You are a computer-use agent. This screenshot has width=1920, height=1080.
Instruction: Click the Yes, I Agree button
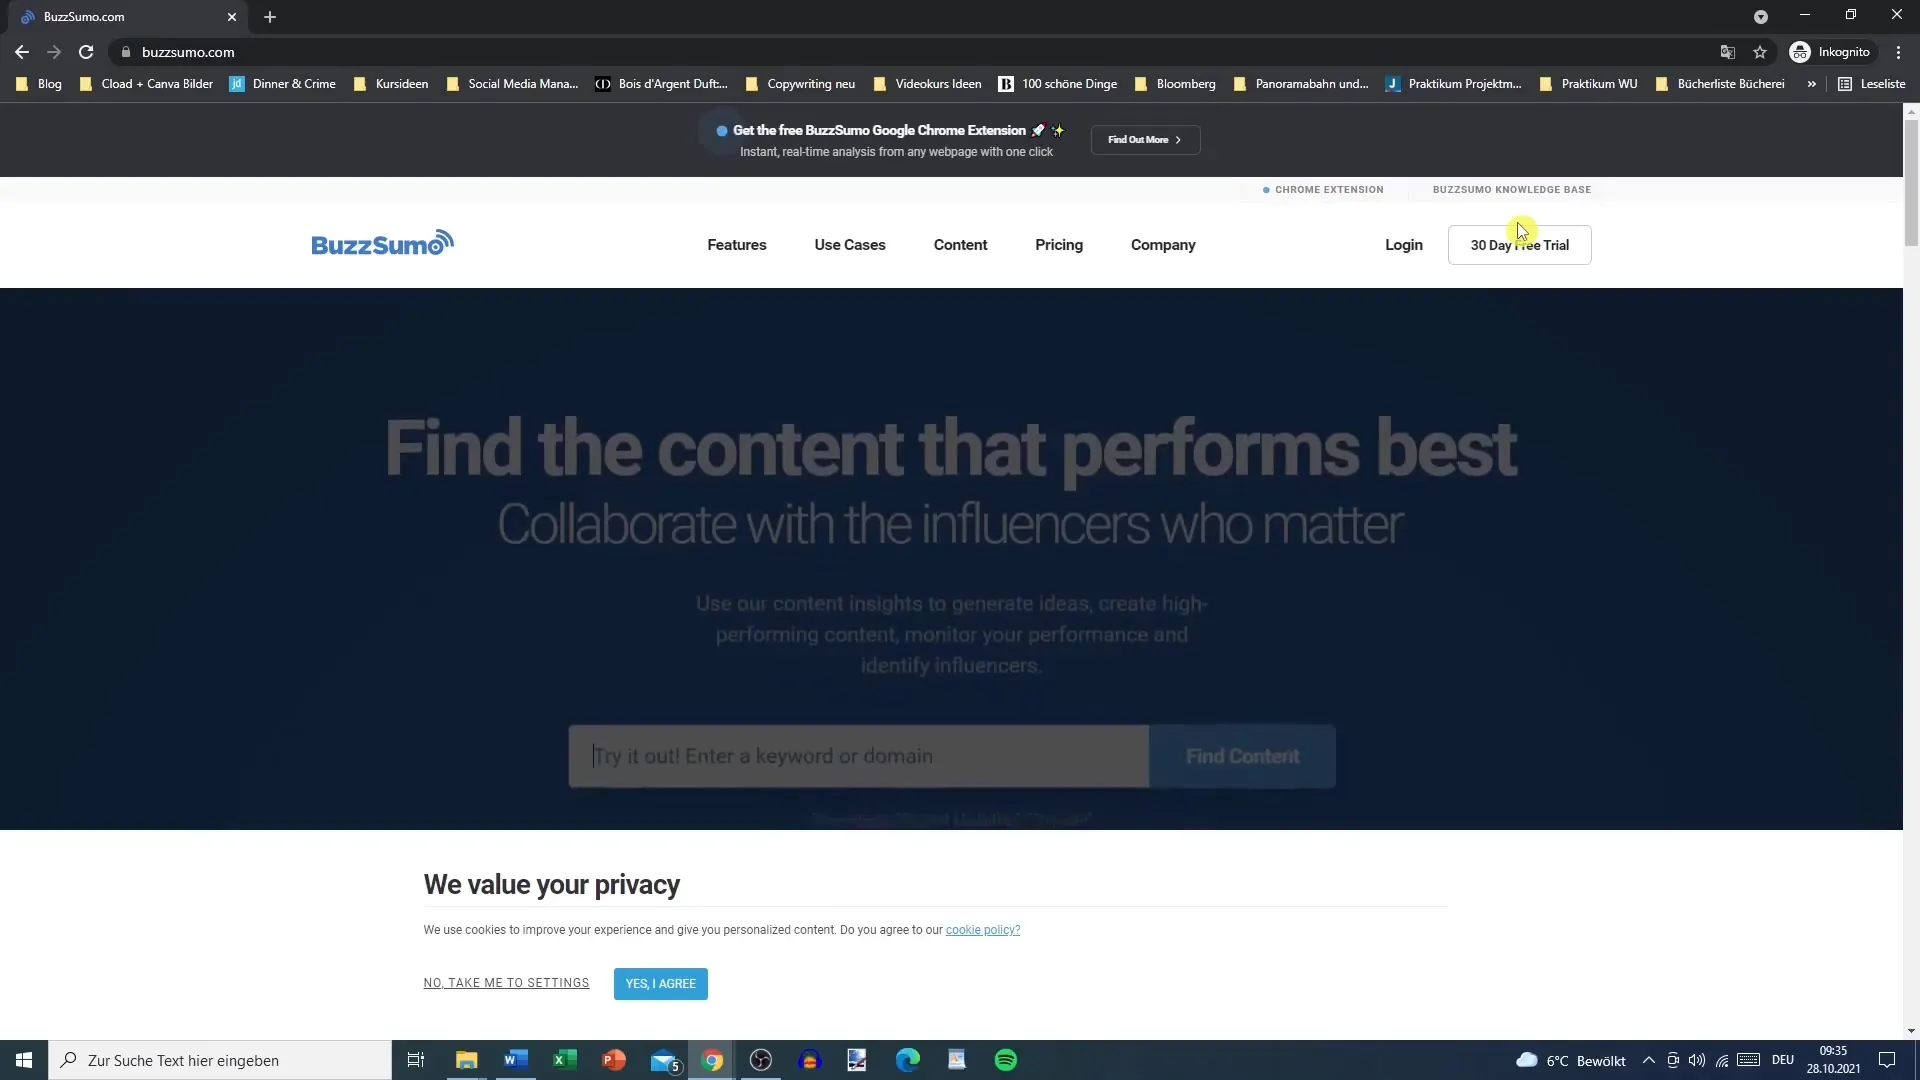(x=660, y=984)
